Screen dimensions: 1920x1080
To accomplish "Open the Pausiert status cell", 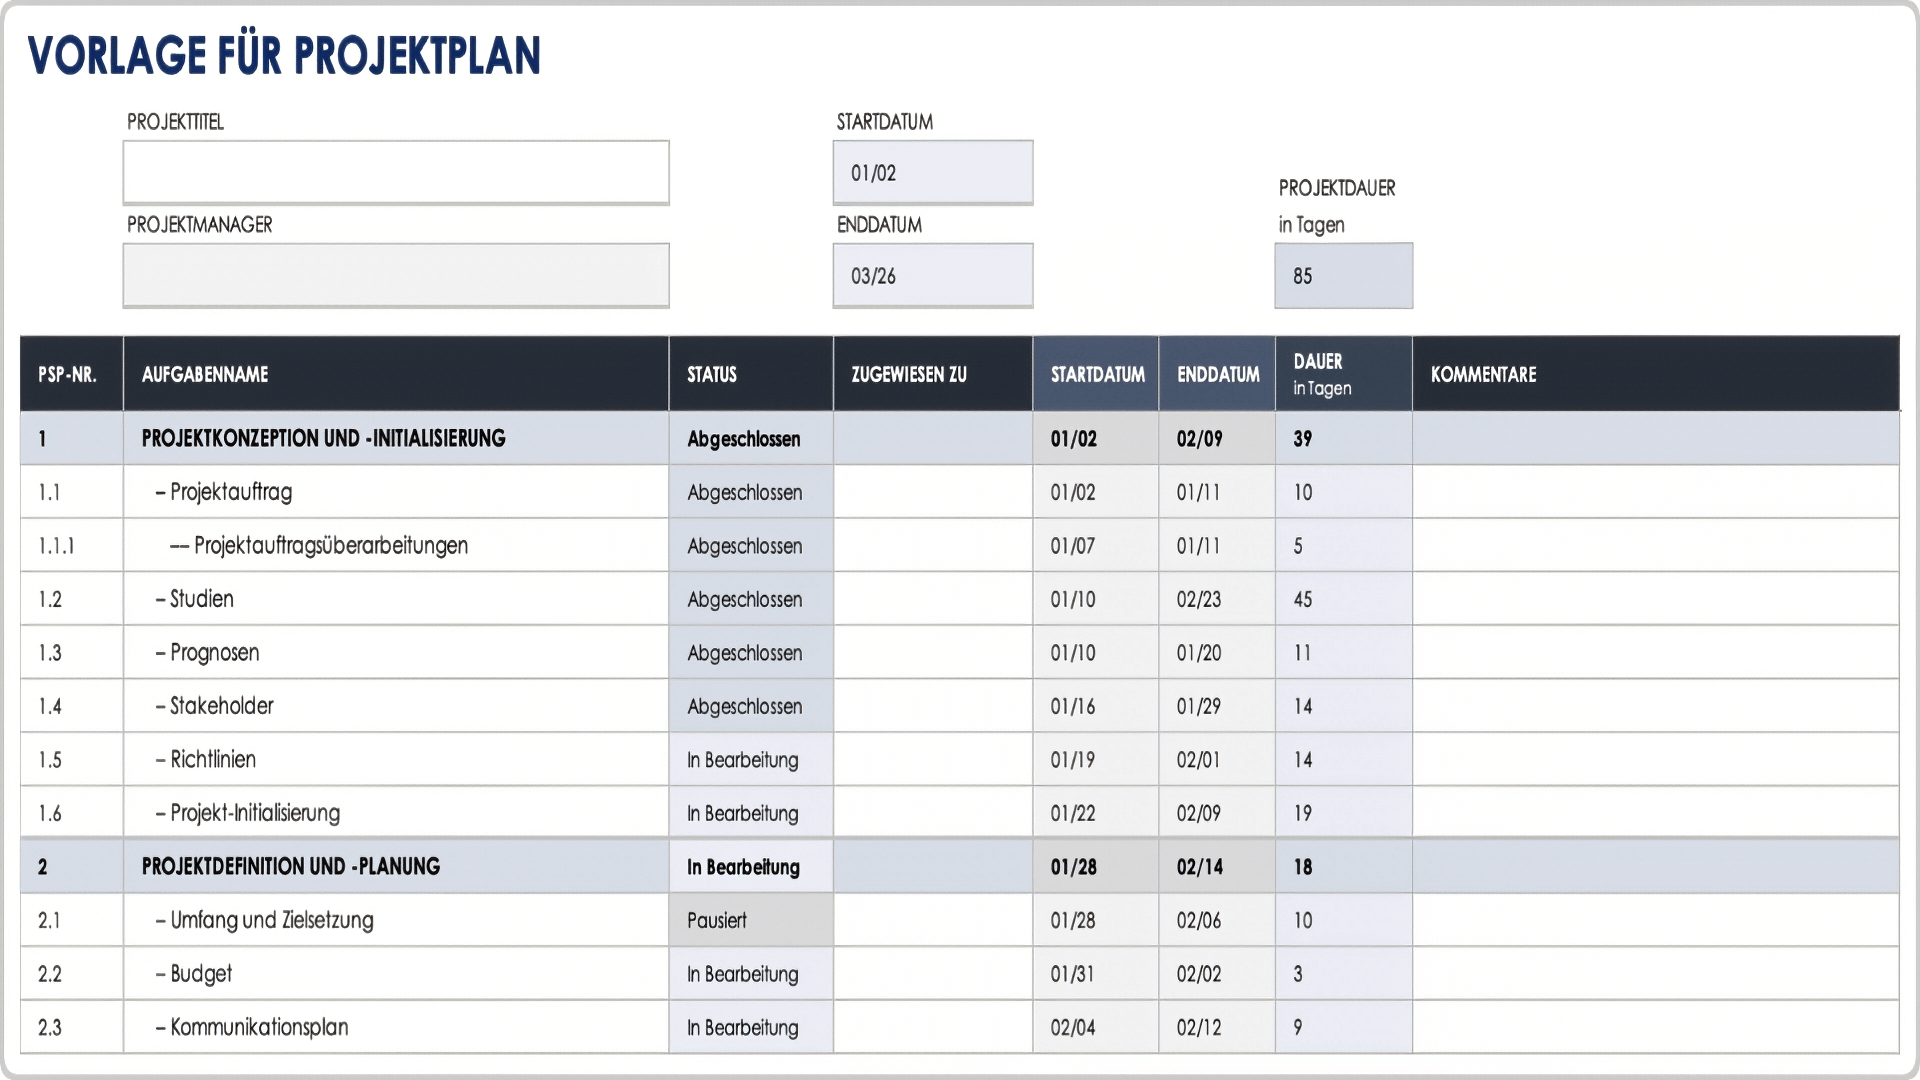I will pos(750,920).
